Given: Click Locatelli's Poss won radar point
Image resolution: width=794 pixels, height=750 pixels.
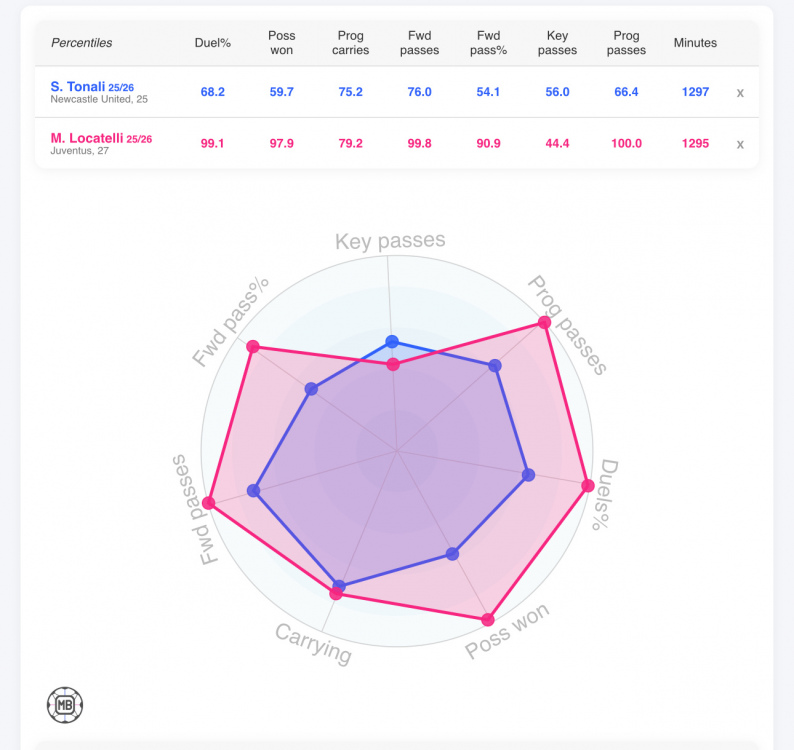Looking at the screenshot, I should click(x=488, y=619).
